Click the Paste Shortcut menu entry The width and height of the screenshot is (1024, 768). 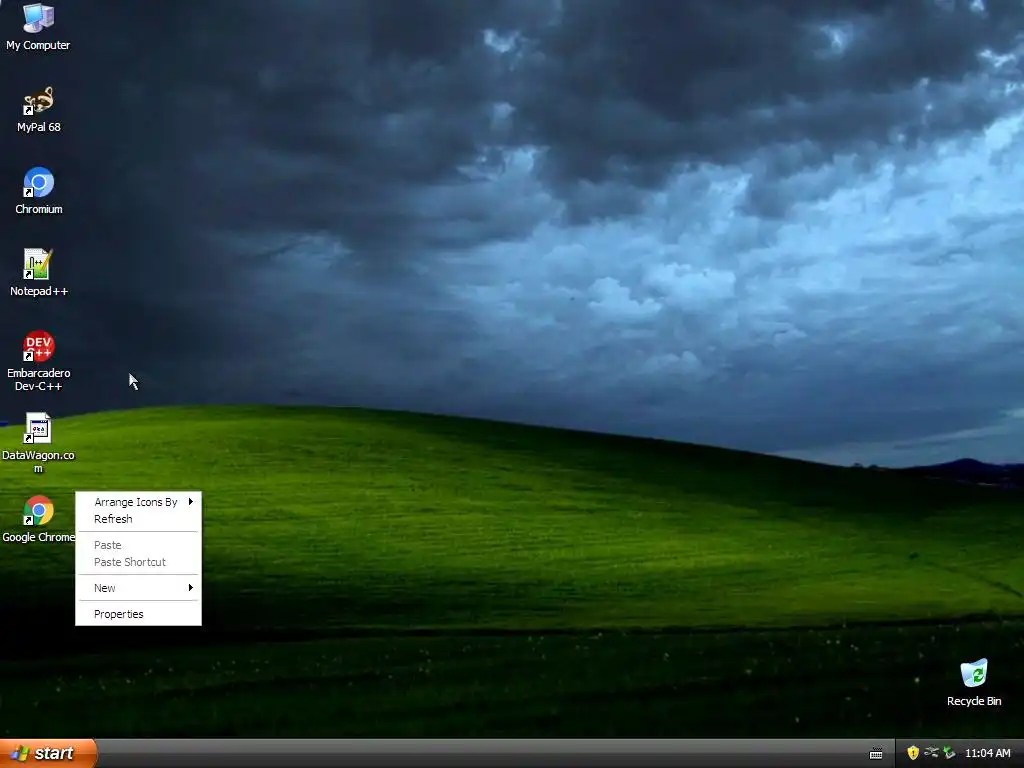tap(138, 562)
